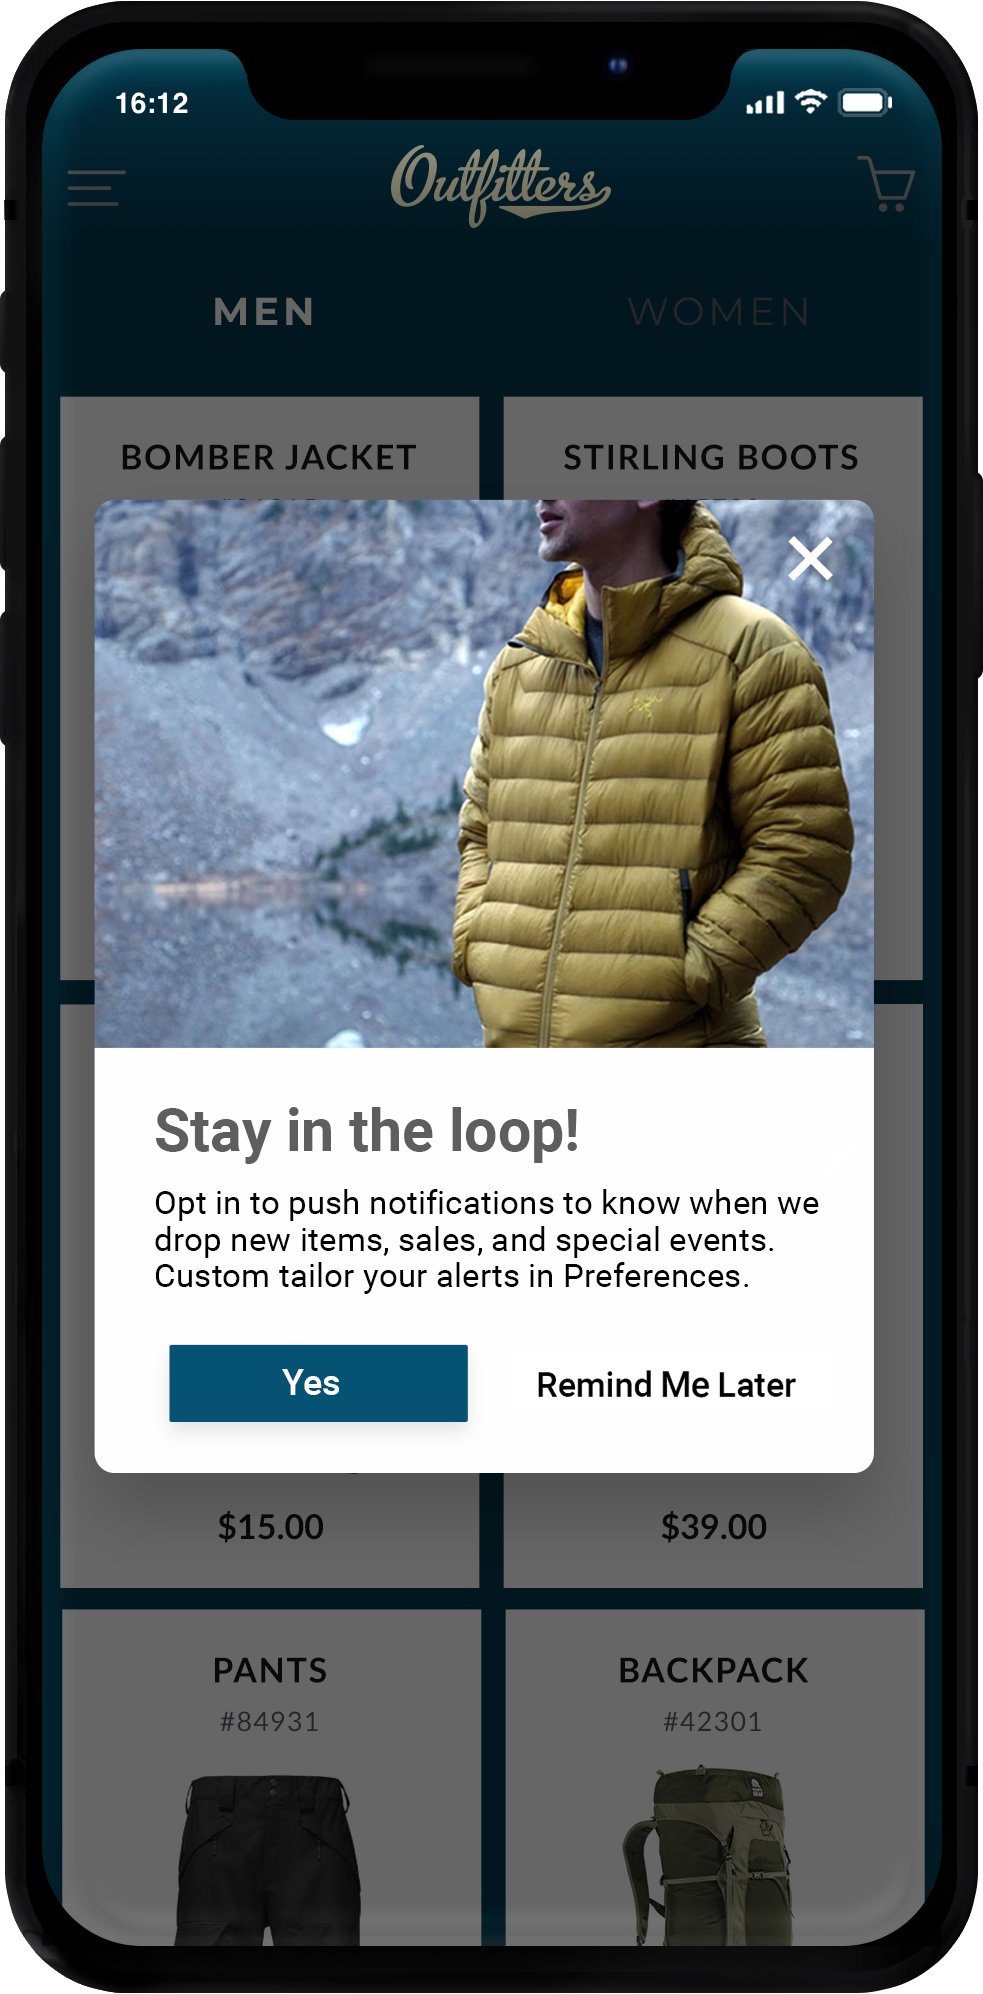Tap the cellular signal bars icon
This screenshot has height=1994, width=983.
coord(765,103)
